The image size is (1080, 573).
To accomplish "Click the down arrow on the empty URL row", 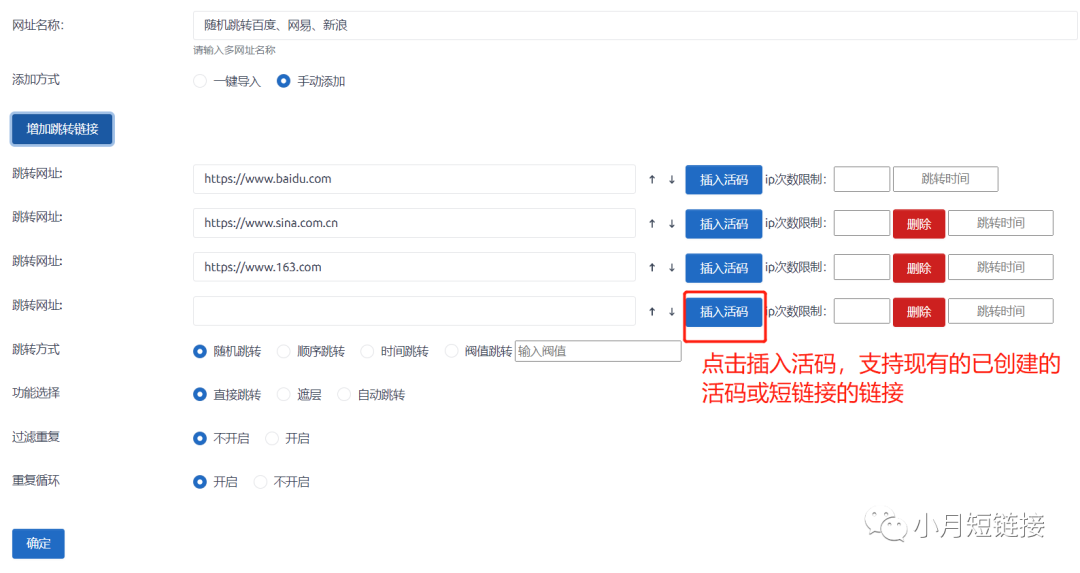I will [x=672, y=312].
